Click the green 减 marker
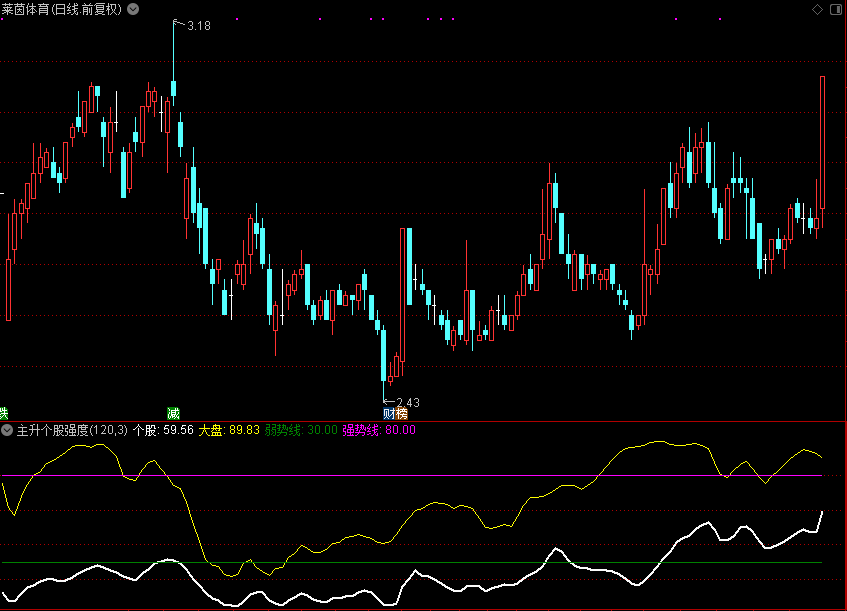Image resolution: width=847 pixels, height=611 pixels. point(173,414)
